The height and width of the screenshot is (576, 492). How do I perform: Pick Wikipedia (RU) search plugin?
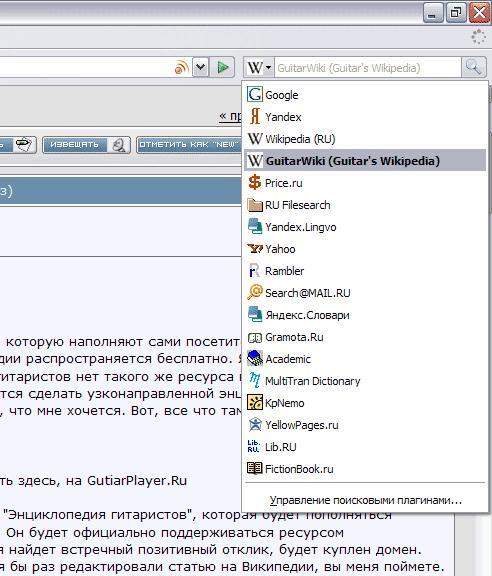(365, 139)
